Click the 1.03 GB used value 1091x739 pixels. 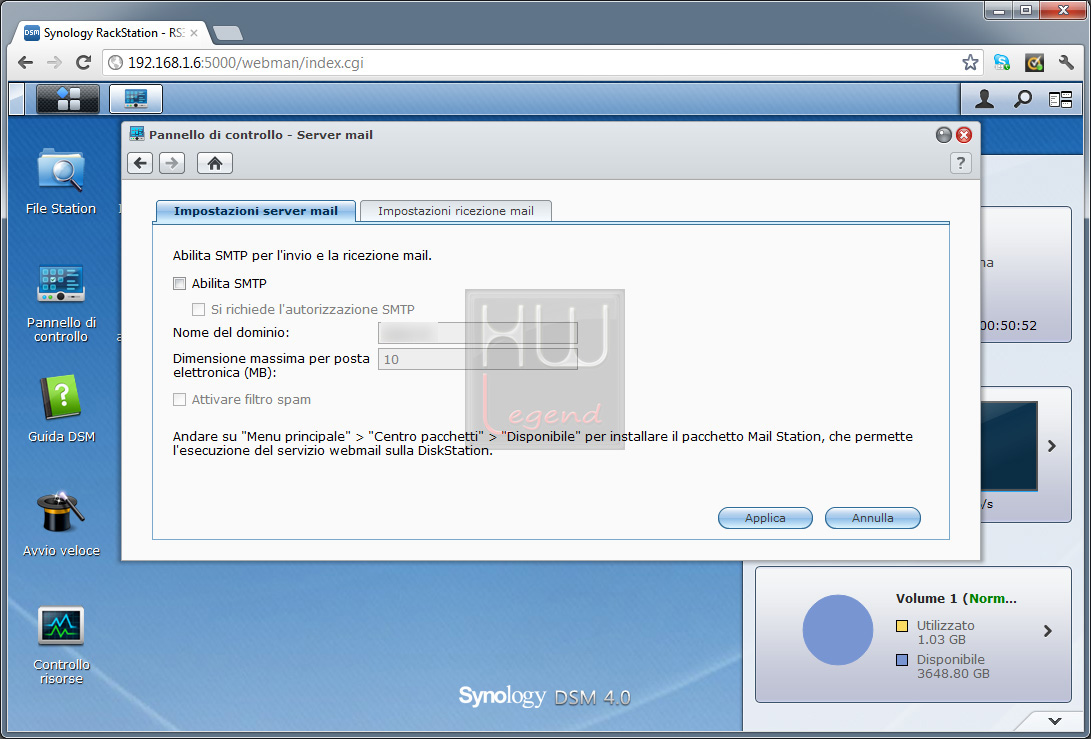(941, 639)
